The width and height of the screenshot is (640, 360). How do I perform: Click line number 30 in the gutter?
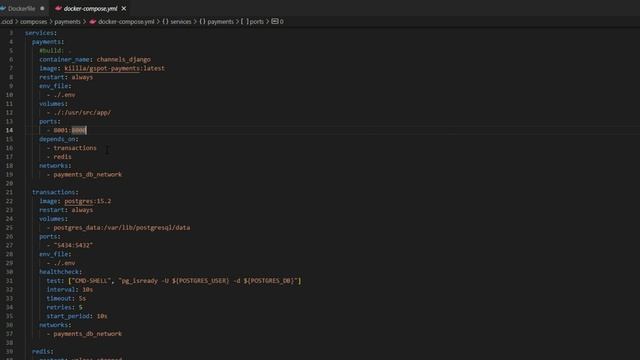point(9,272)
